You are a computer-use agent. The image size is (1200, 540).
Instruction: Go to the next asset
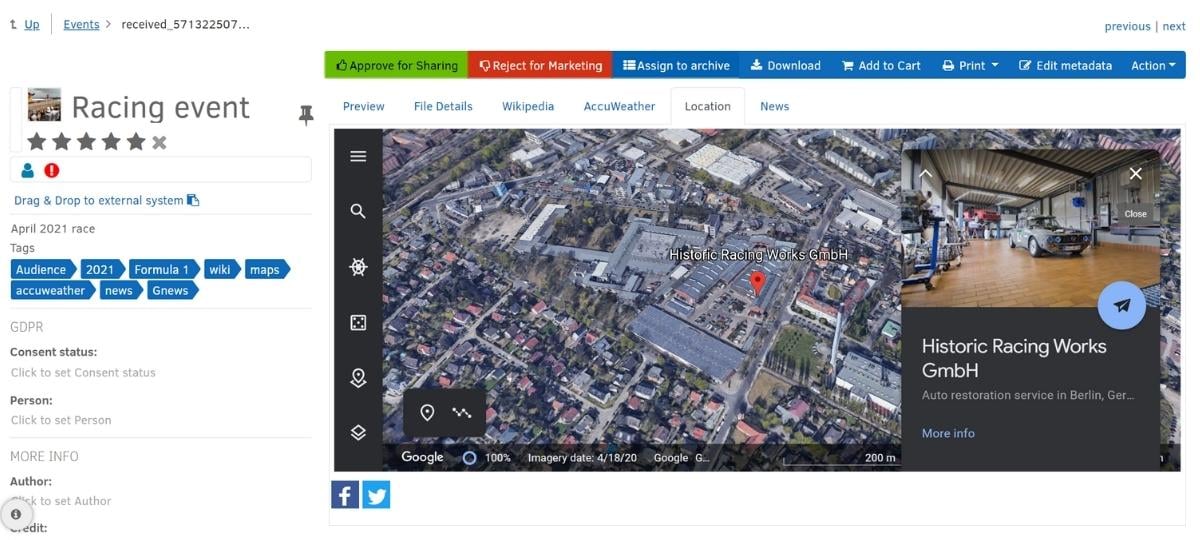pyautogui.click(x=1174, y=26)
